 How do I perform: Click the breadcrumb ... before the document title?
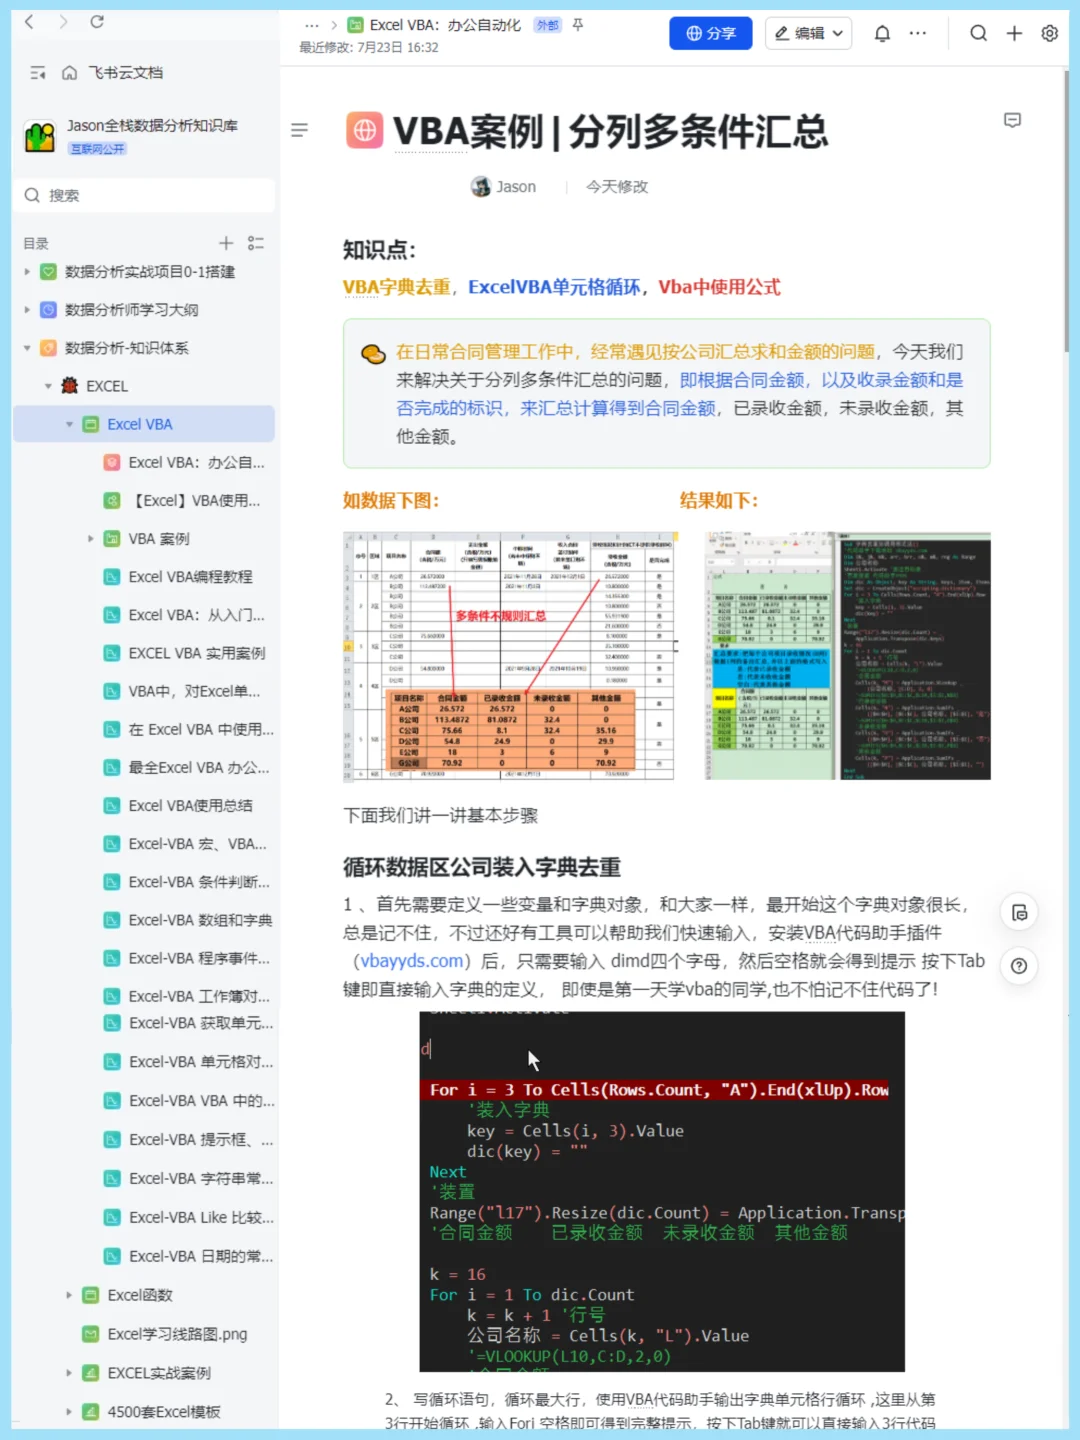(x=312, y=24)
